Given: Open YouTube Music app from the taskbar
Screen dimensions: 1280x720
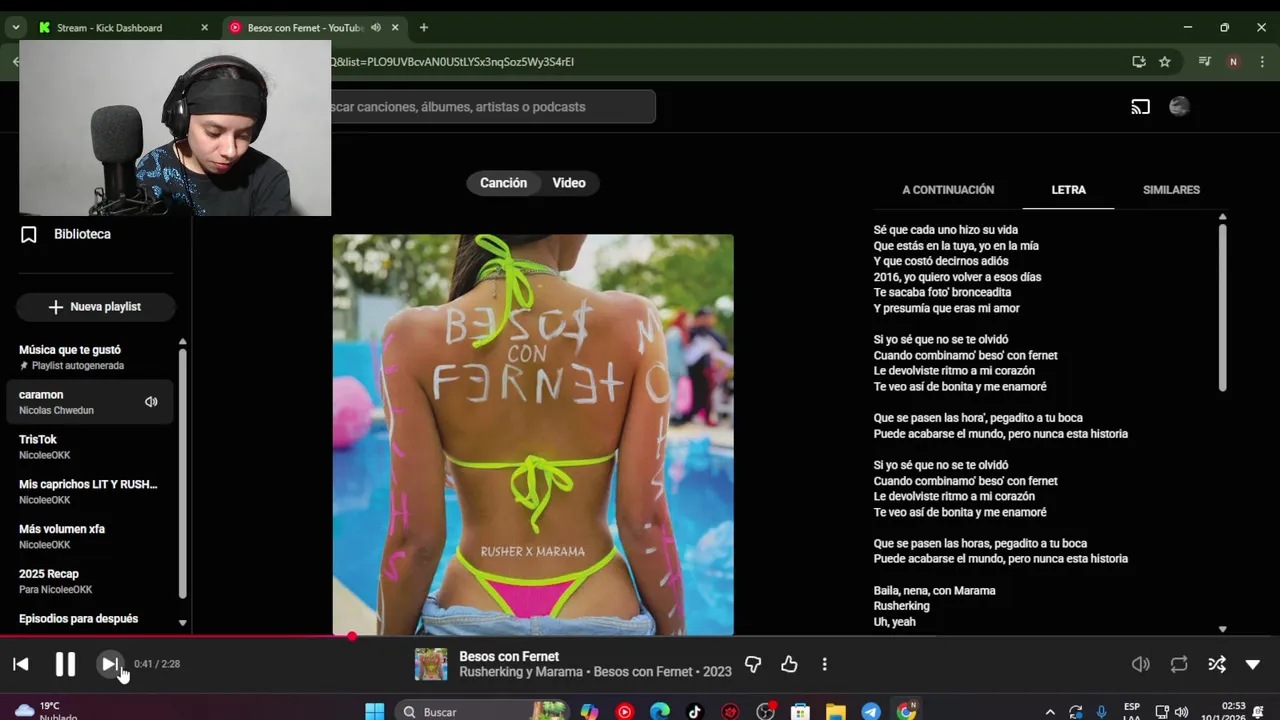Looking at the screenshot, I should coord(625,712).
